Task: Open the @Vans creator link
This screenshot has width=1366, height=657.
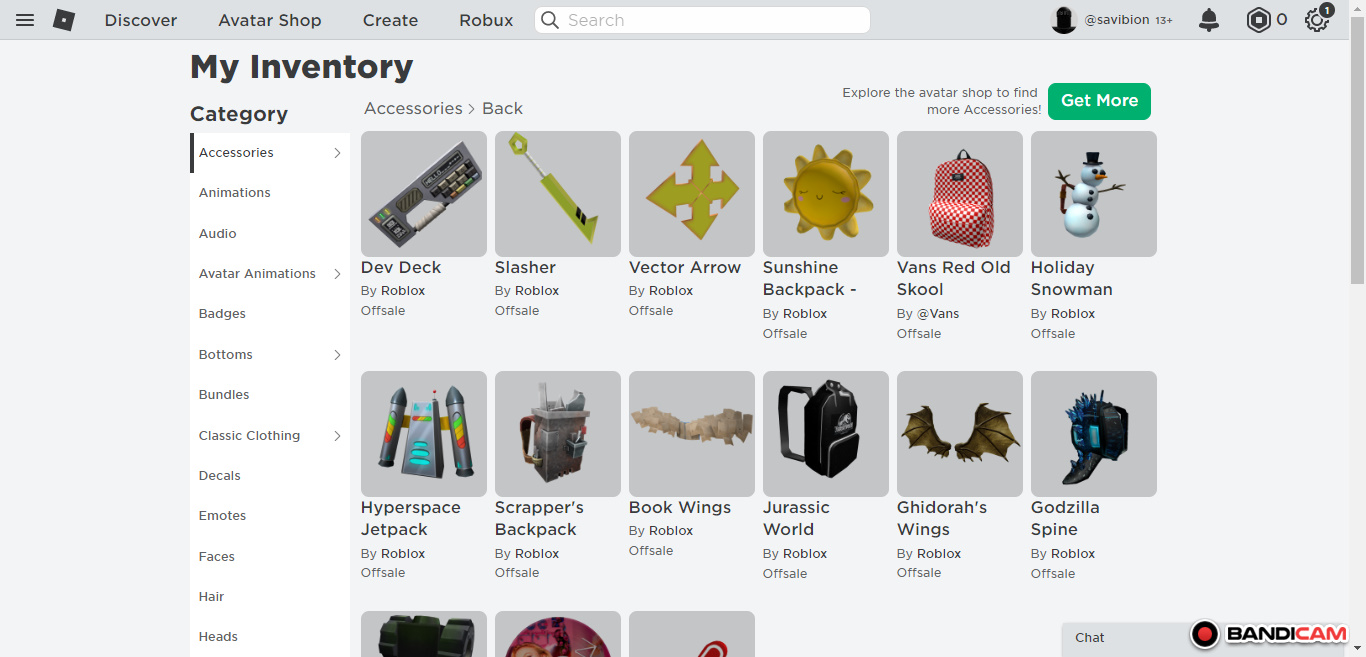Action: (938, 313)
